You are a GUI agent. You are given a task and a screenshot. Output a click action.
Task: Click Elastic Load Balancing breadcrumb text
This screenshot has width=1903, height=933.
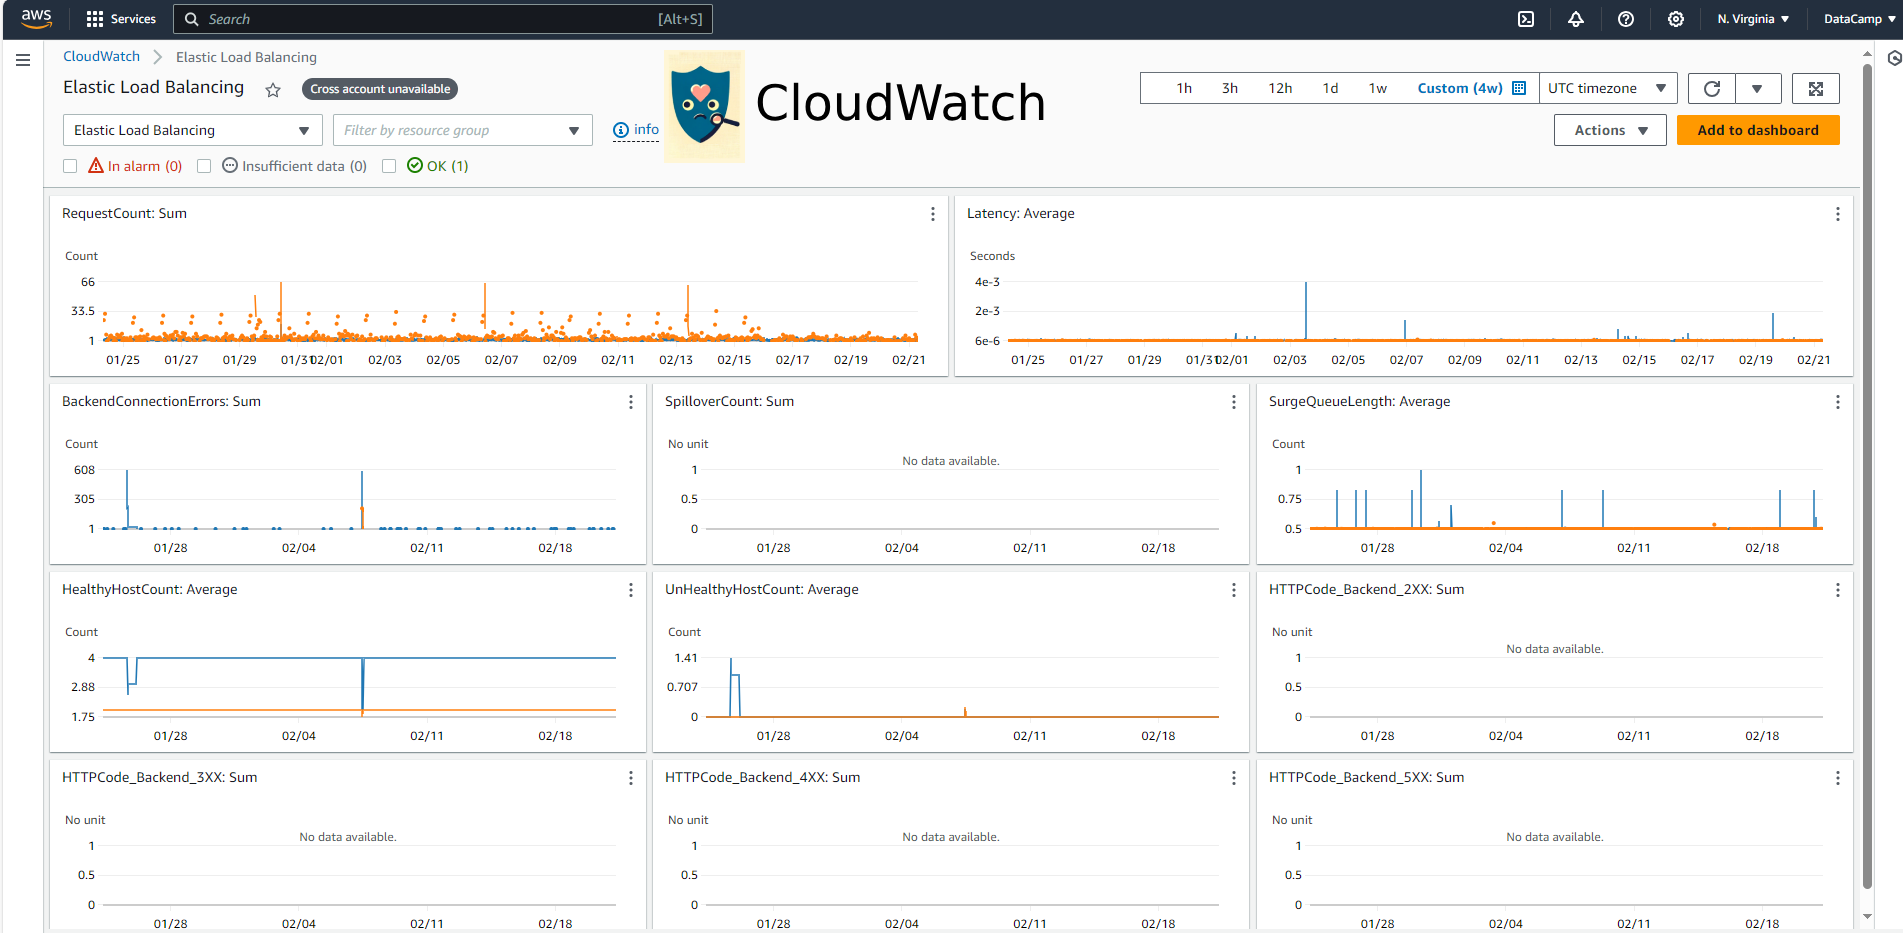pyautogui.click(x=246, y=57)
